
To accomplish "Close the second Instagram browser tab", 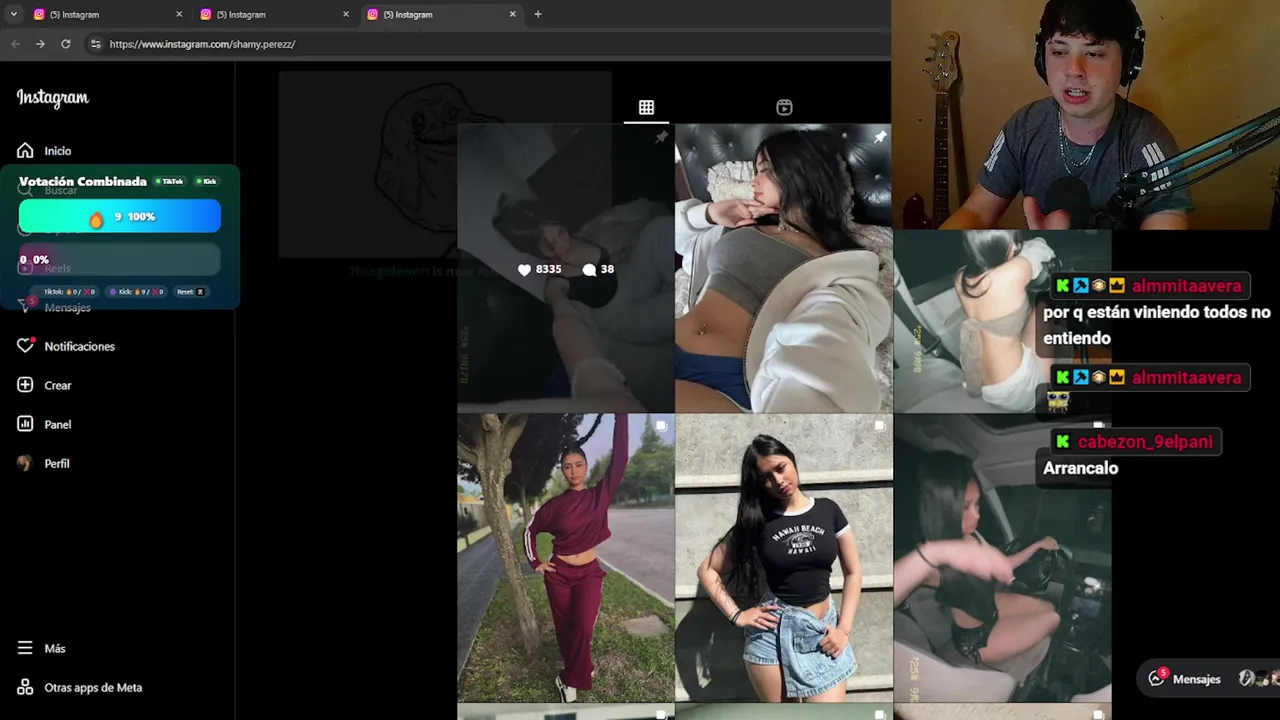I will (346, 14).
